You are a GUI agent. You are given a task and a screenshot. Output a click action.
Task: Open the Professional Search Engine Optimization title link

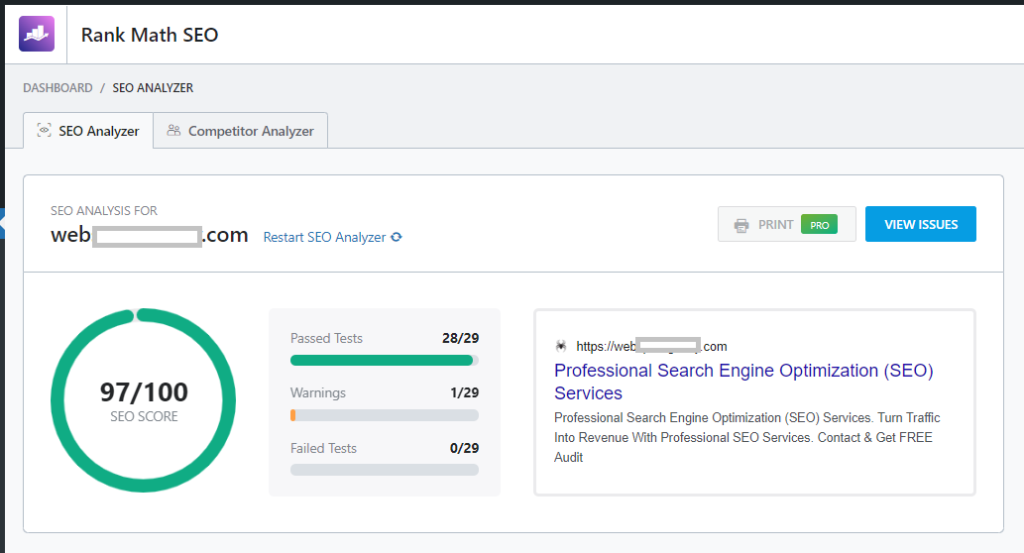744,382
